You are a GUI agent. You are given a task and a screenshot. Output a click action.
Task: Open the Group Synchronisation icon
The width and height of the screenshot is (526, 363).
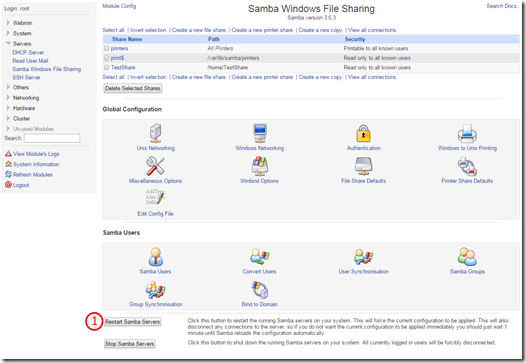point(155,290)
